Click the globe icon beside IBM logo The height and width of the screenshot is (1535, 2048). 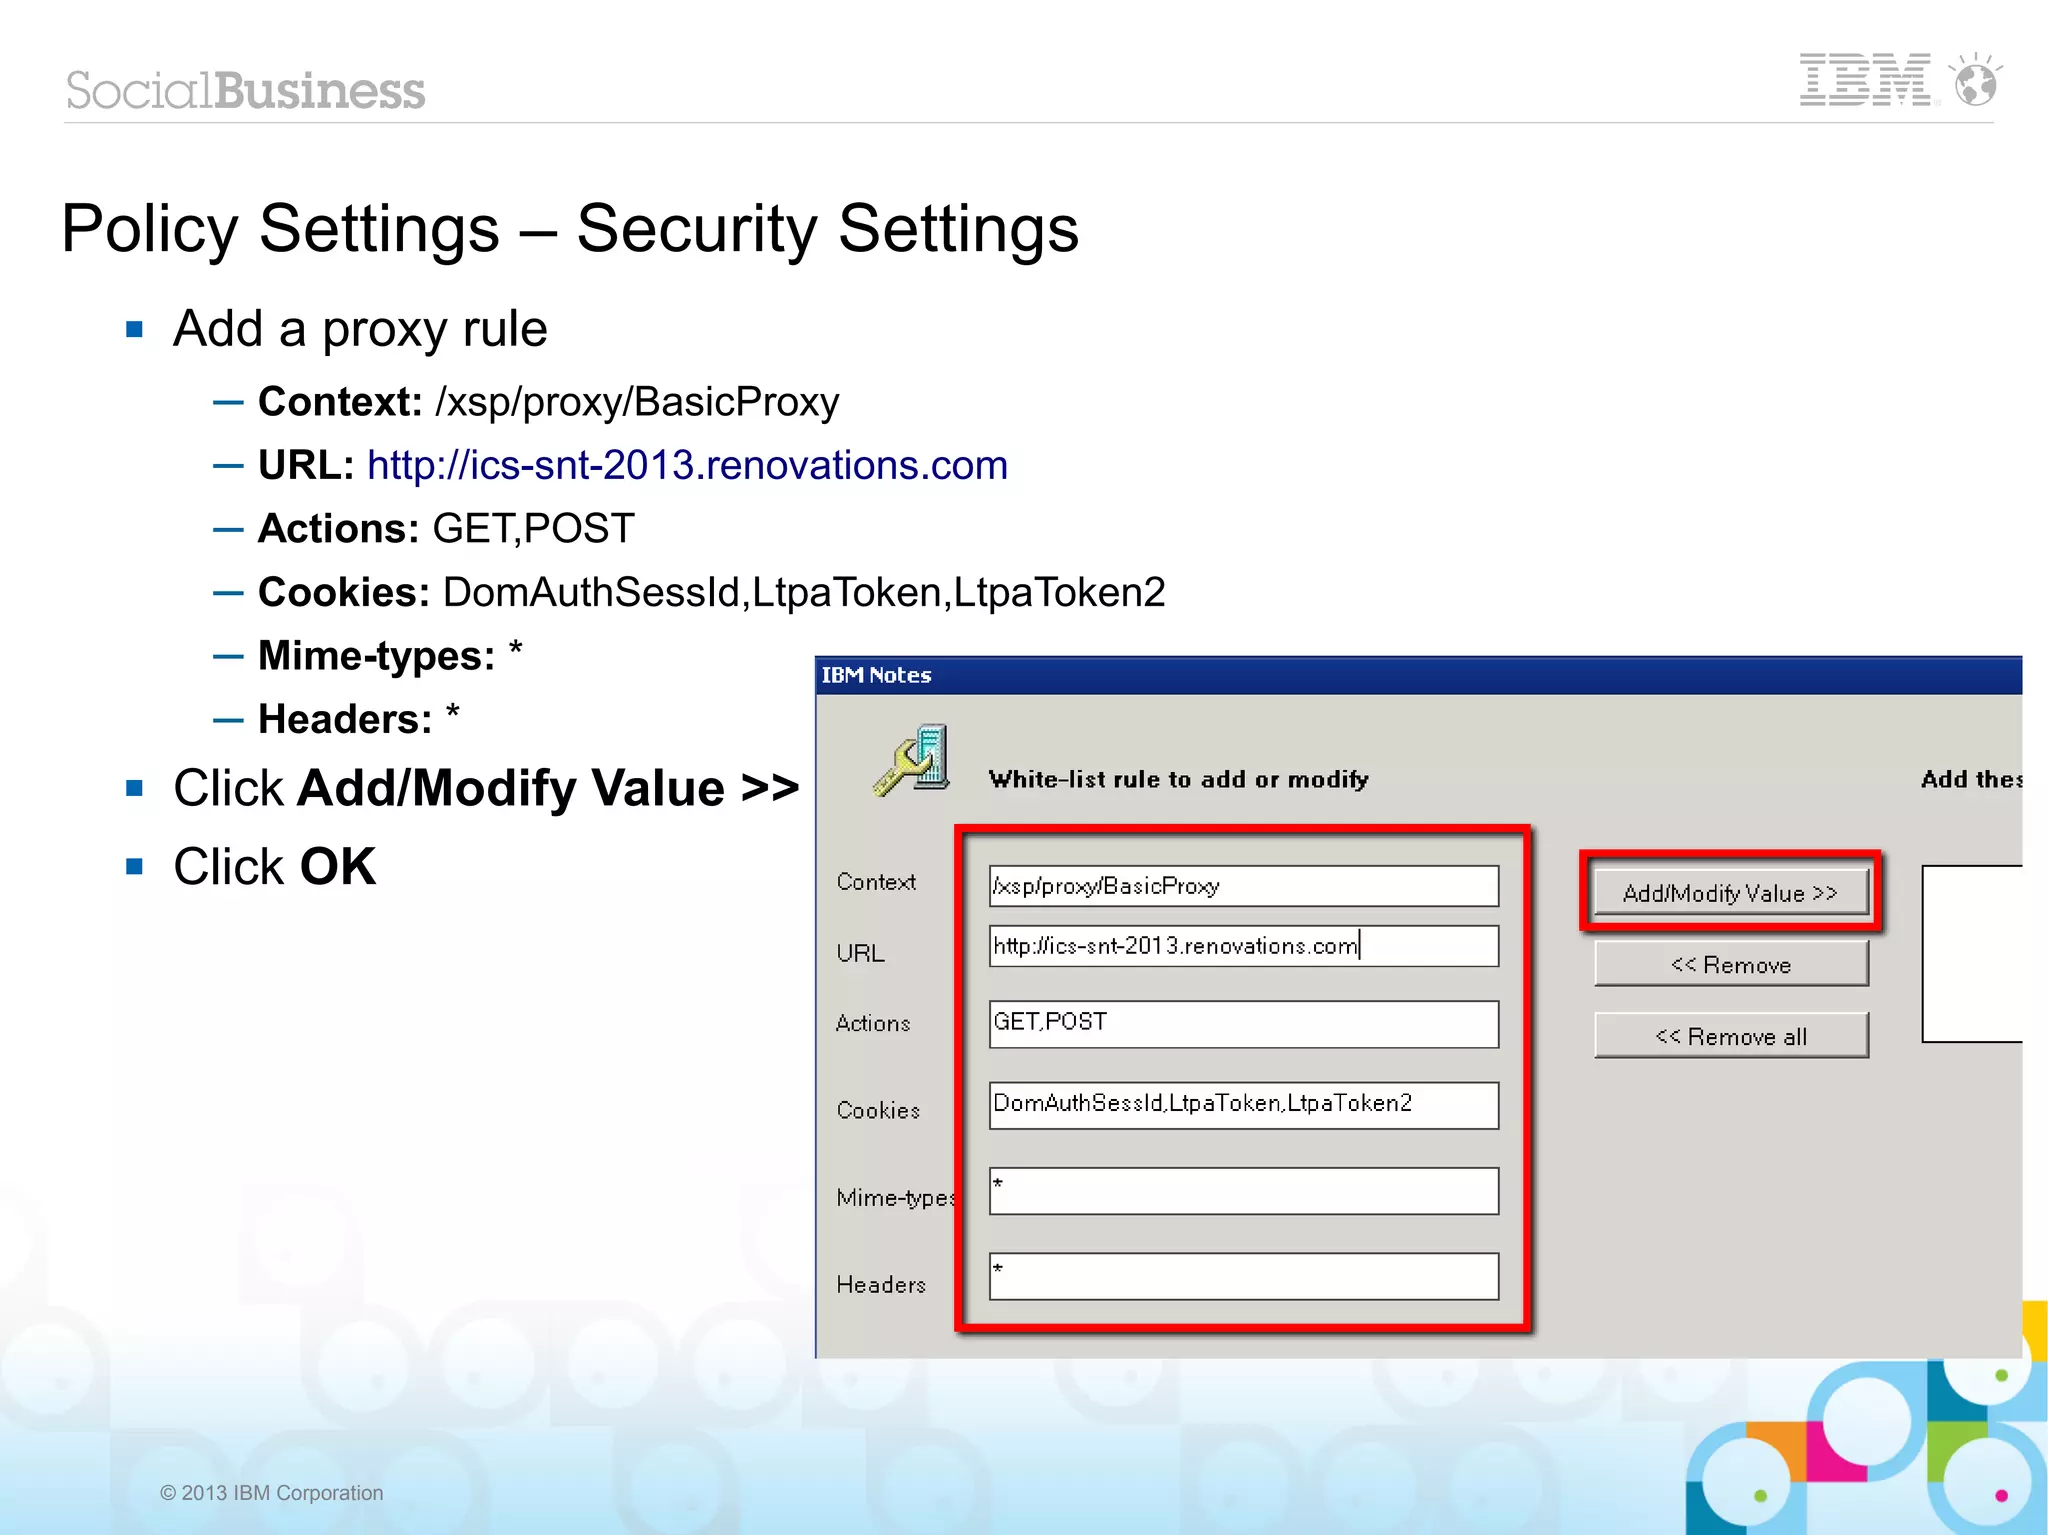1976,80
